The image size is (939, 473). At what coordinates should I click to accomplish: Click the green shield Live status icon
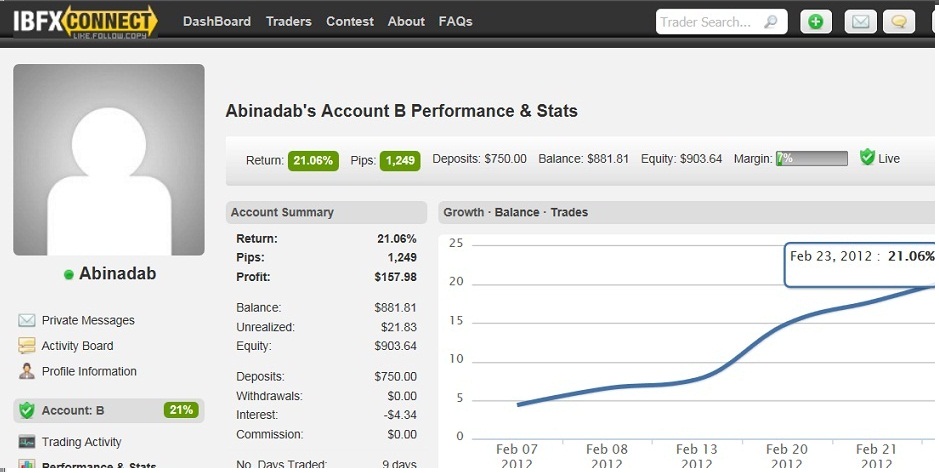click(x=867, y=158)
